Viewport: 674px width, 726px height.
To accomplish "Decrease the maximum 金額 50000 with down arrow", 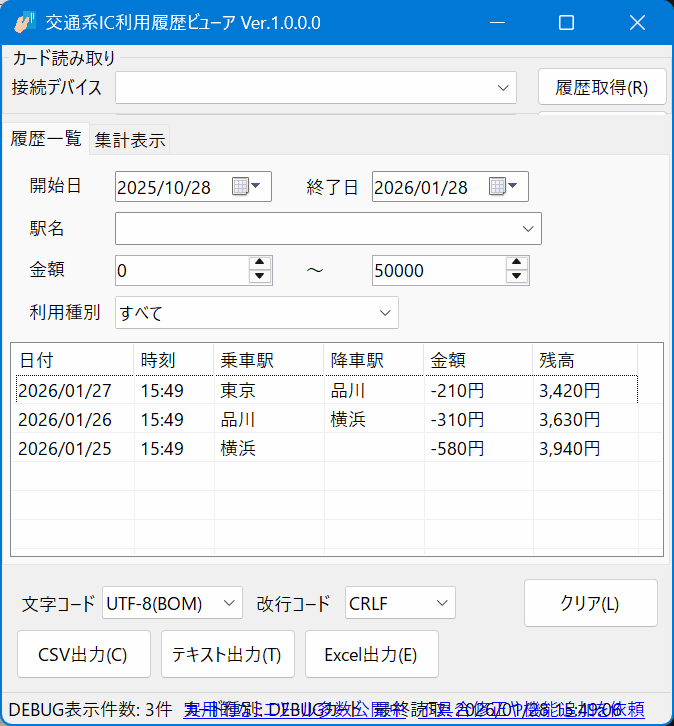I will 517,276.
